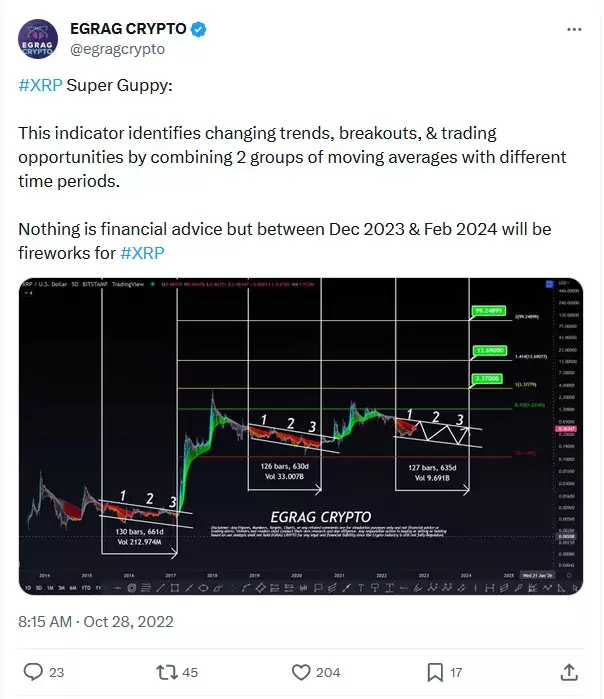Click the 204 likes count
The width and height of the screenshot is (604, 699).
tap(328, 672)
